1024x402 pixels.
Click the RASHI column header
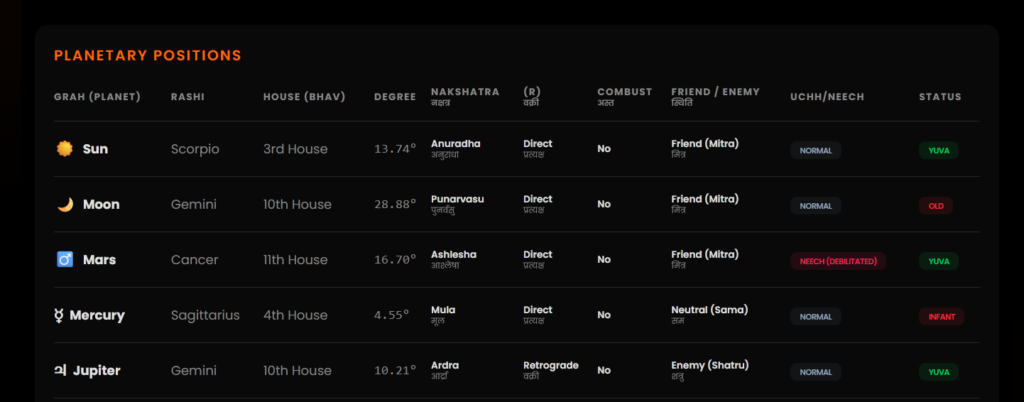tap(188, 97)
